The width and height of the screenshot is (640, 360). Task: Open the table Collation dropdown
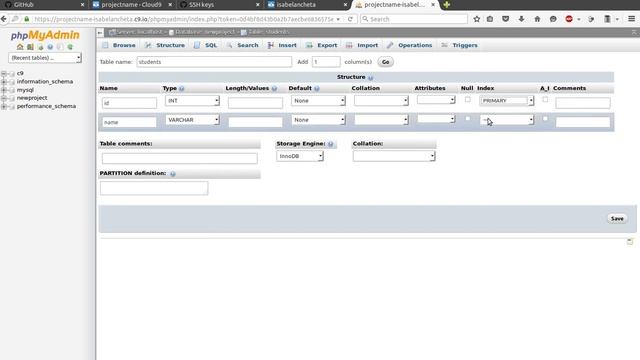(394, 156)
